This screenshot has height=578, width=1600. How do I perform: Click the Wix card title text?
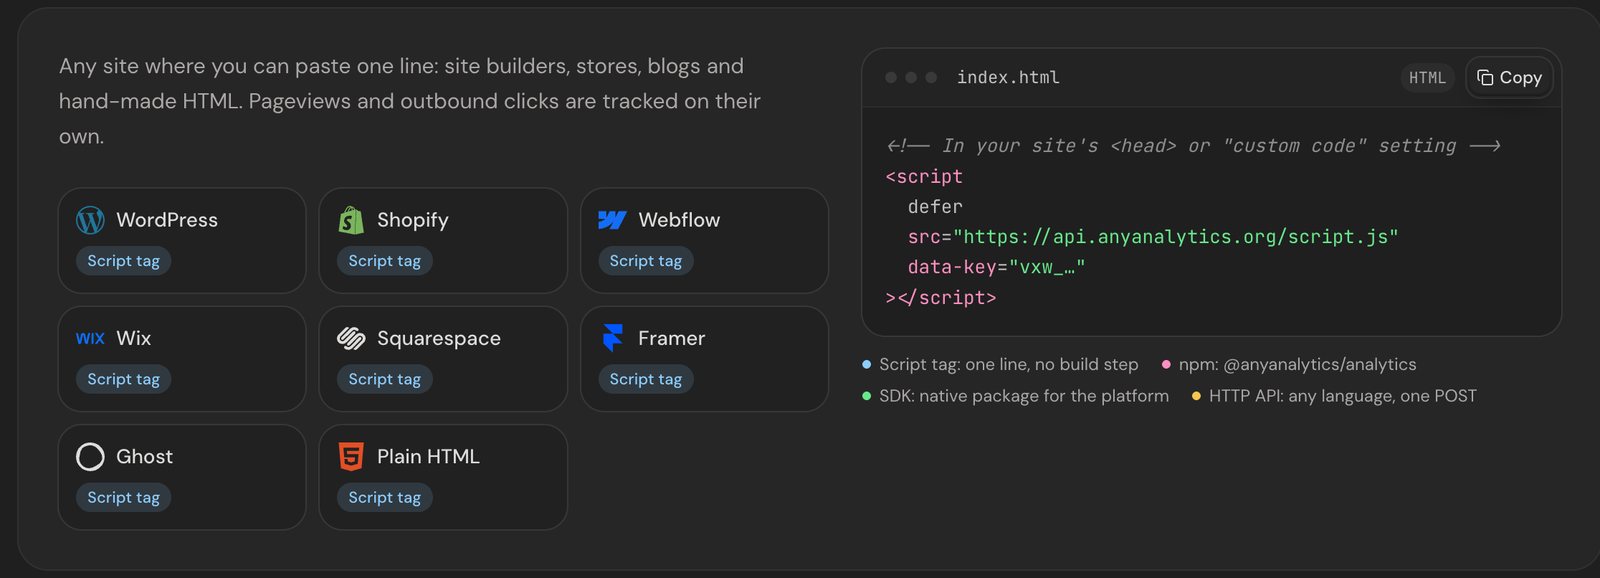click(x=134, y=338)
